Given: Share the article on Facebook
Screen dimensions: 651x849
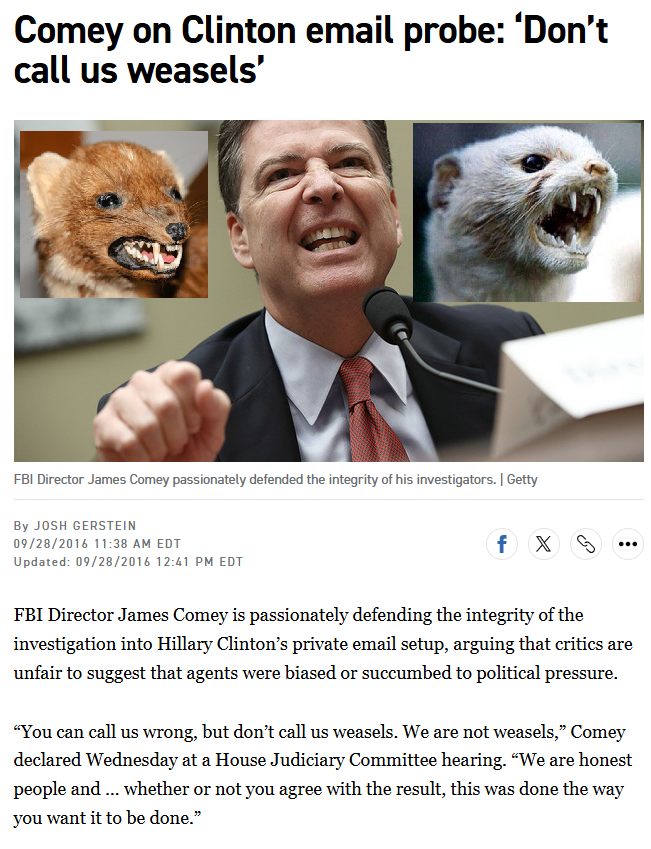Looking at the screenshot, I should coord(502,543).
